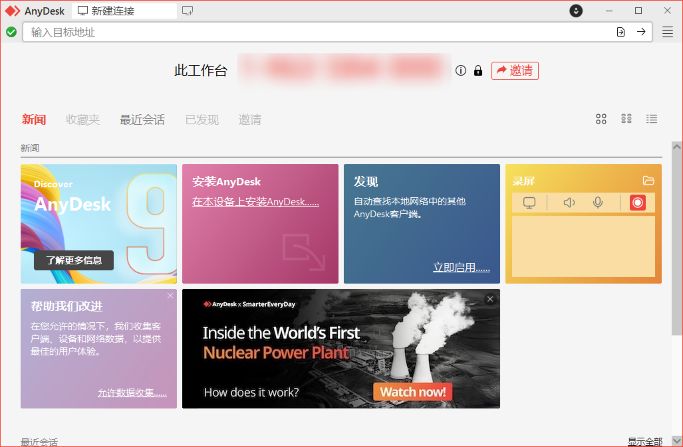
Task: Open recordings folder icon on 录屏 card
Action: coord(648,180)
